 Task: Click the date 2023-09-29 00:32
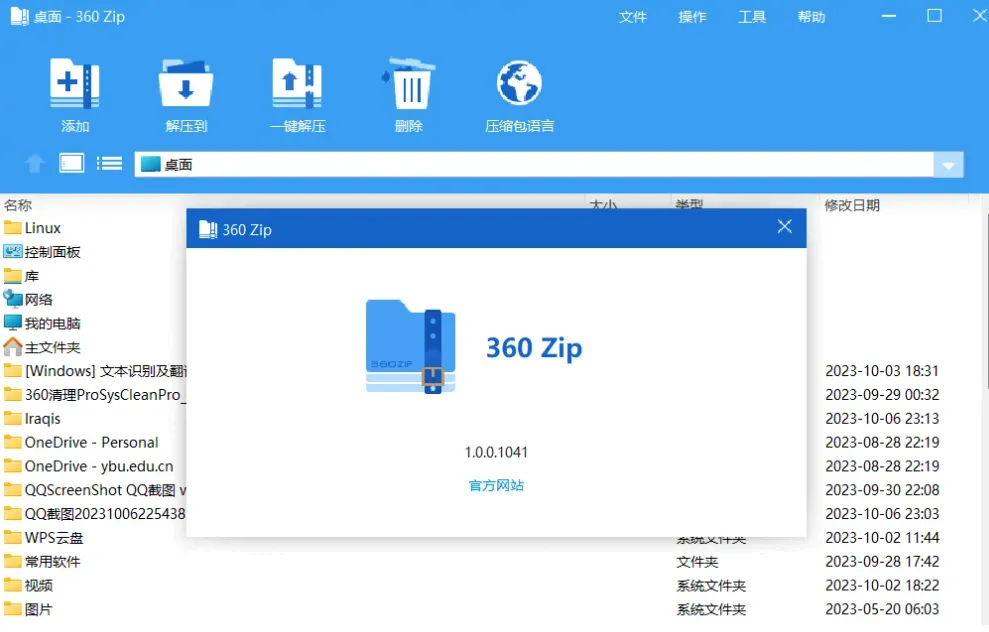click(882, 395)
